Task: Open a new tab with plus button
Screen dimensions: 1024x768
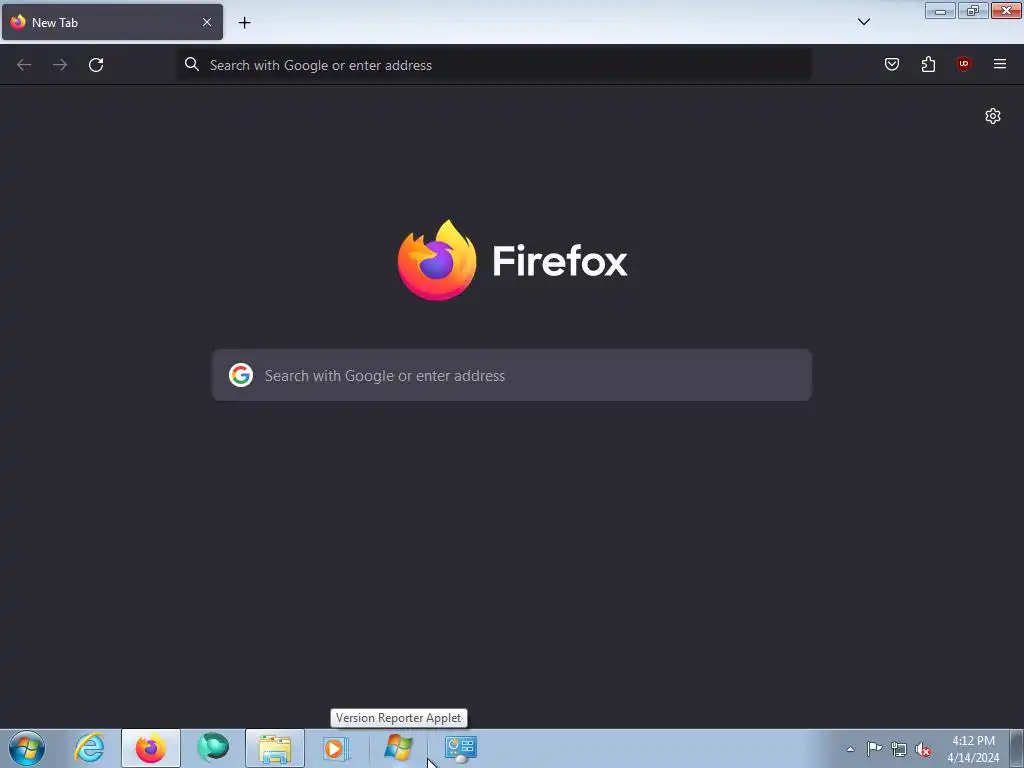Action: click(x=244, y=23)
